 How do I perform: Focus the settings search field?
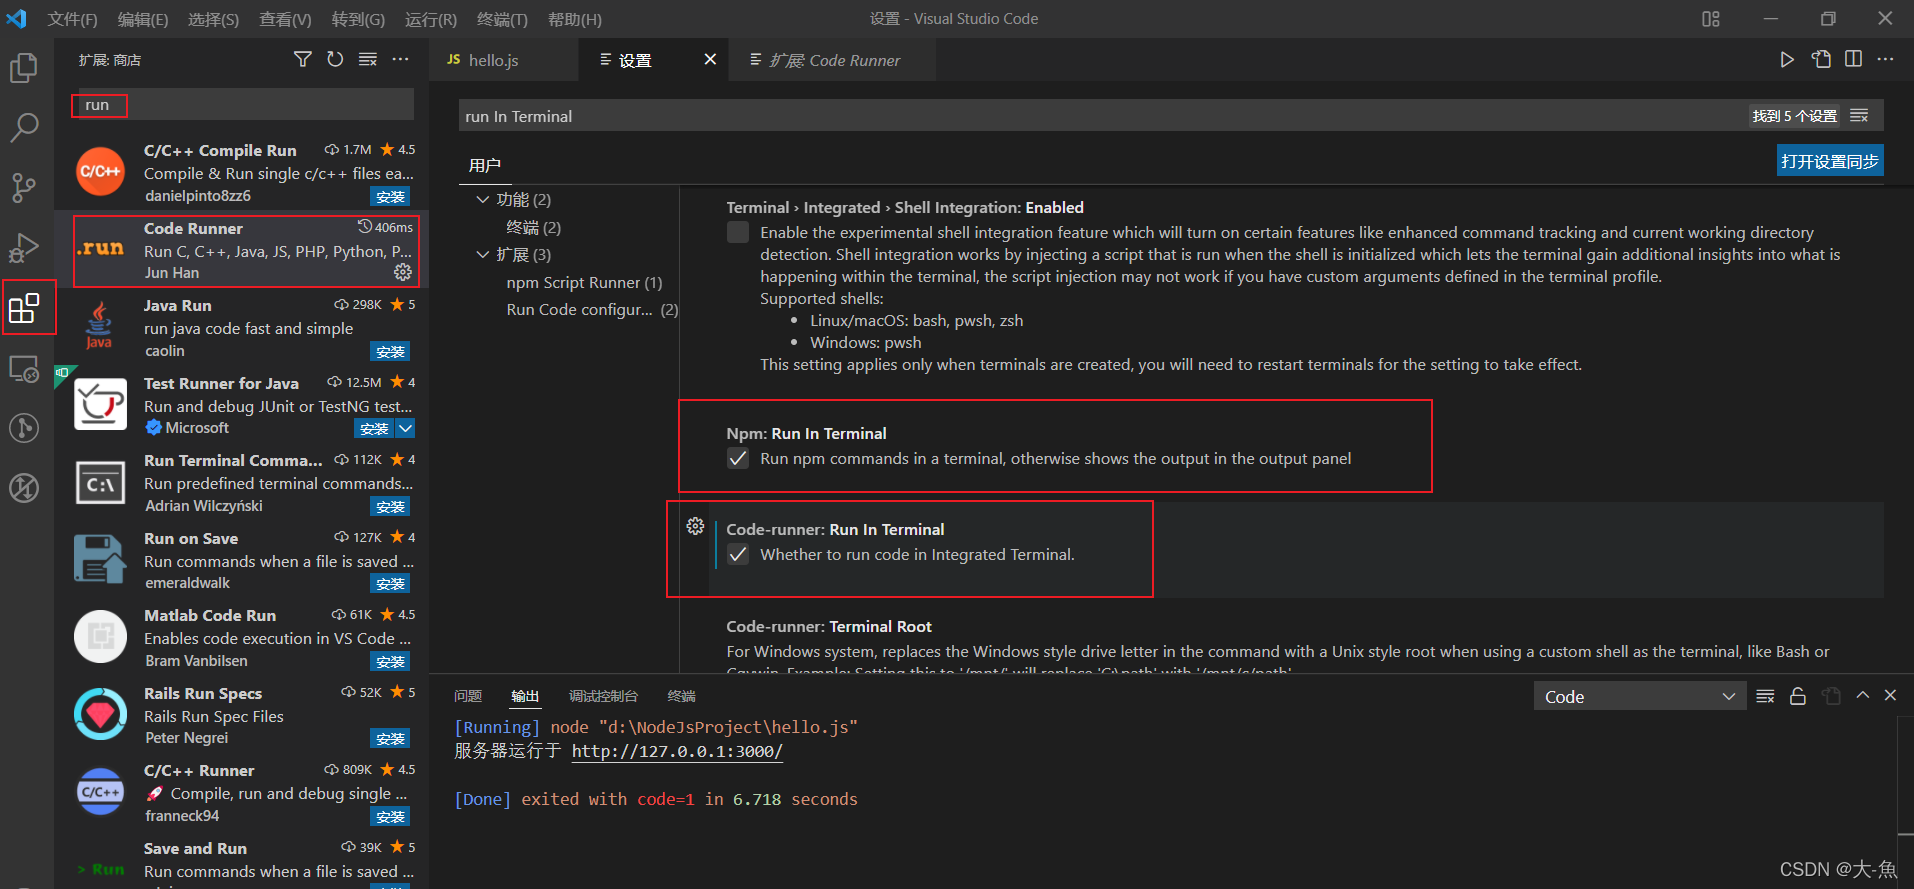[x=1100, y=116]
